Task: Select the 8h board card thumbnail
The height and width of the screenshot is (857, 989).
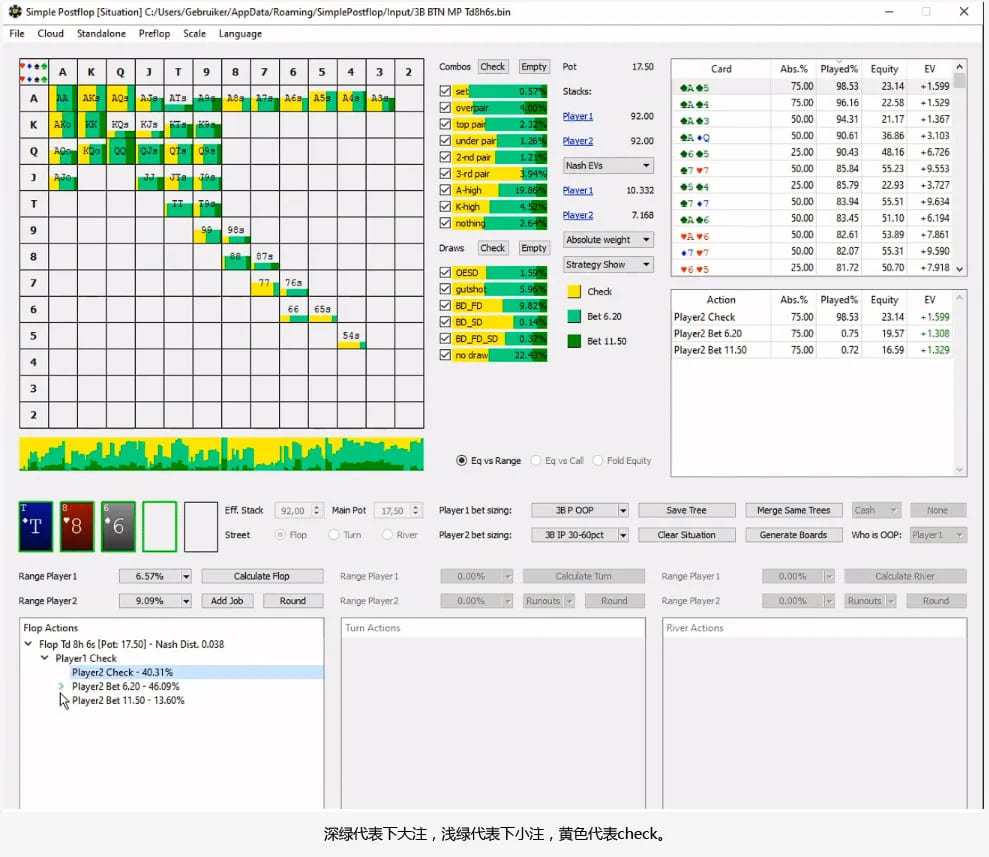Action: 77,526
